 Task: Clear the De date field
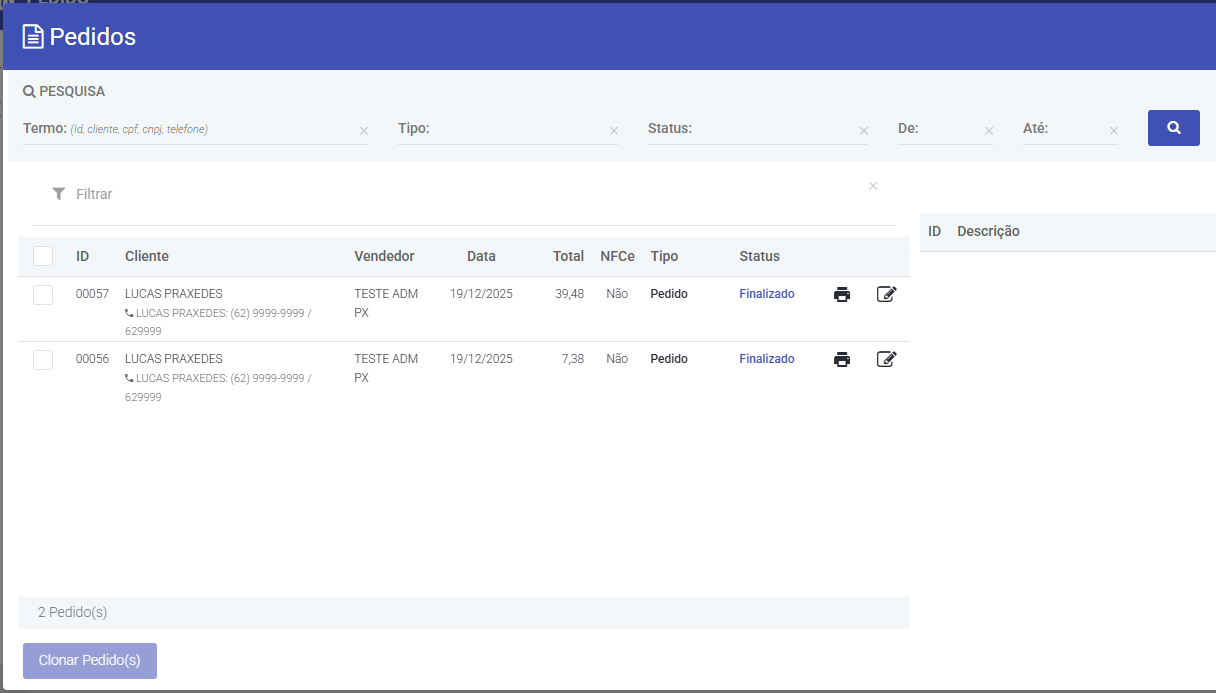[x=989, y=131]
